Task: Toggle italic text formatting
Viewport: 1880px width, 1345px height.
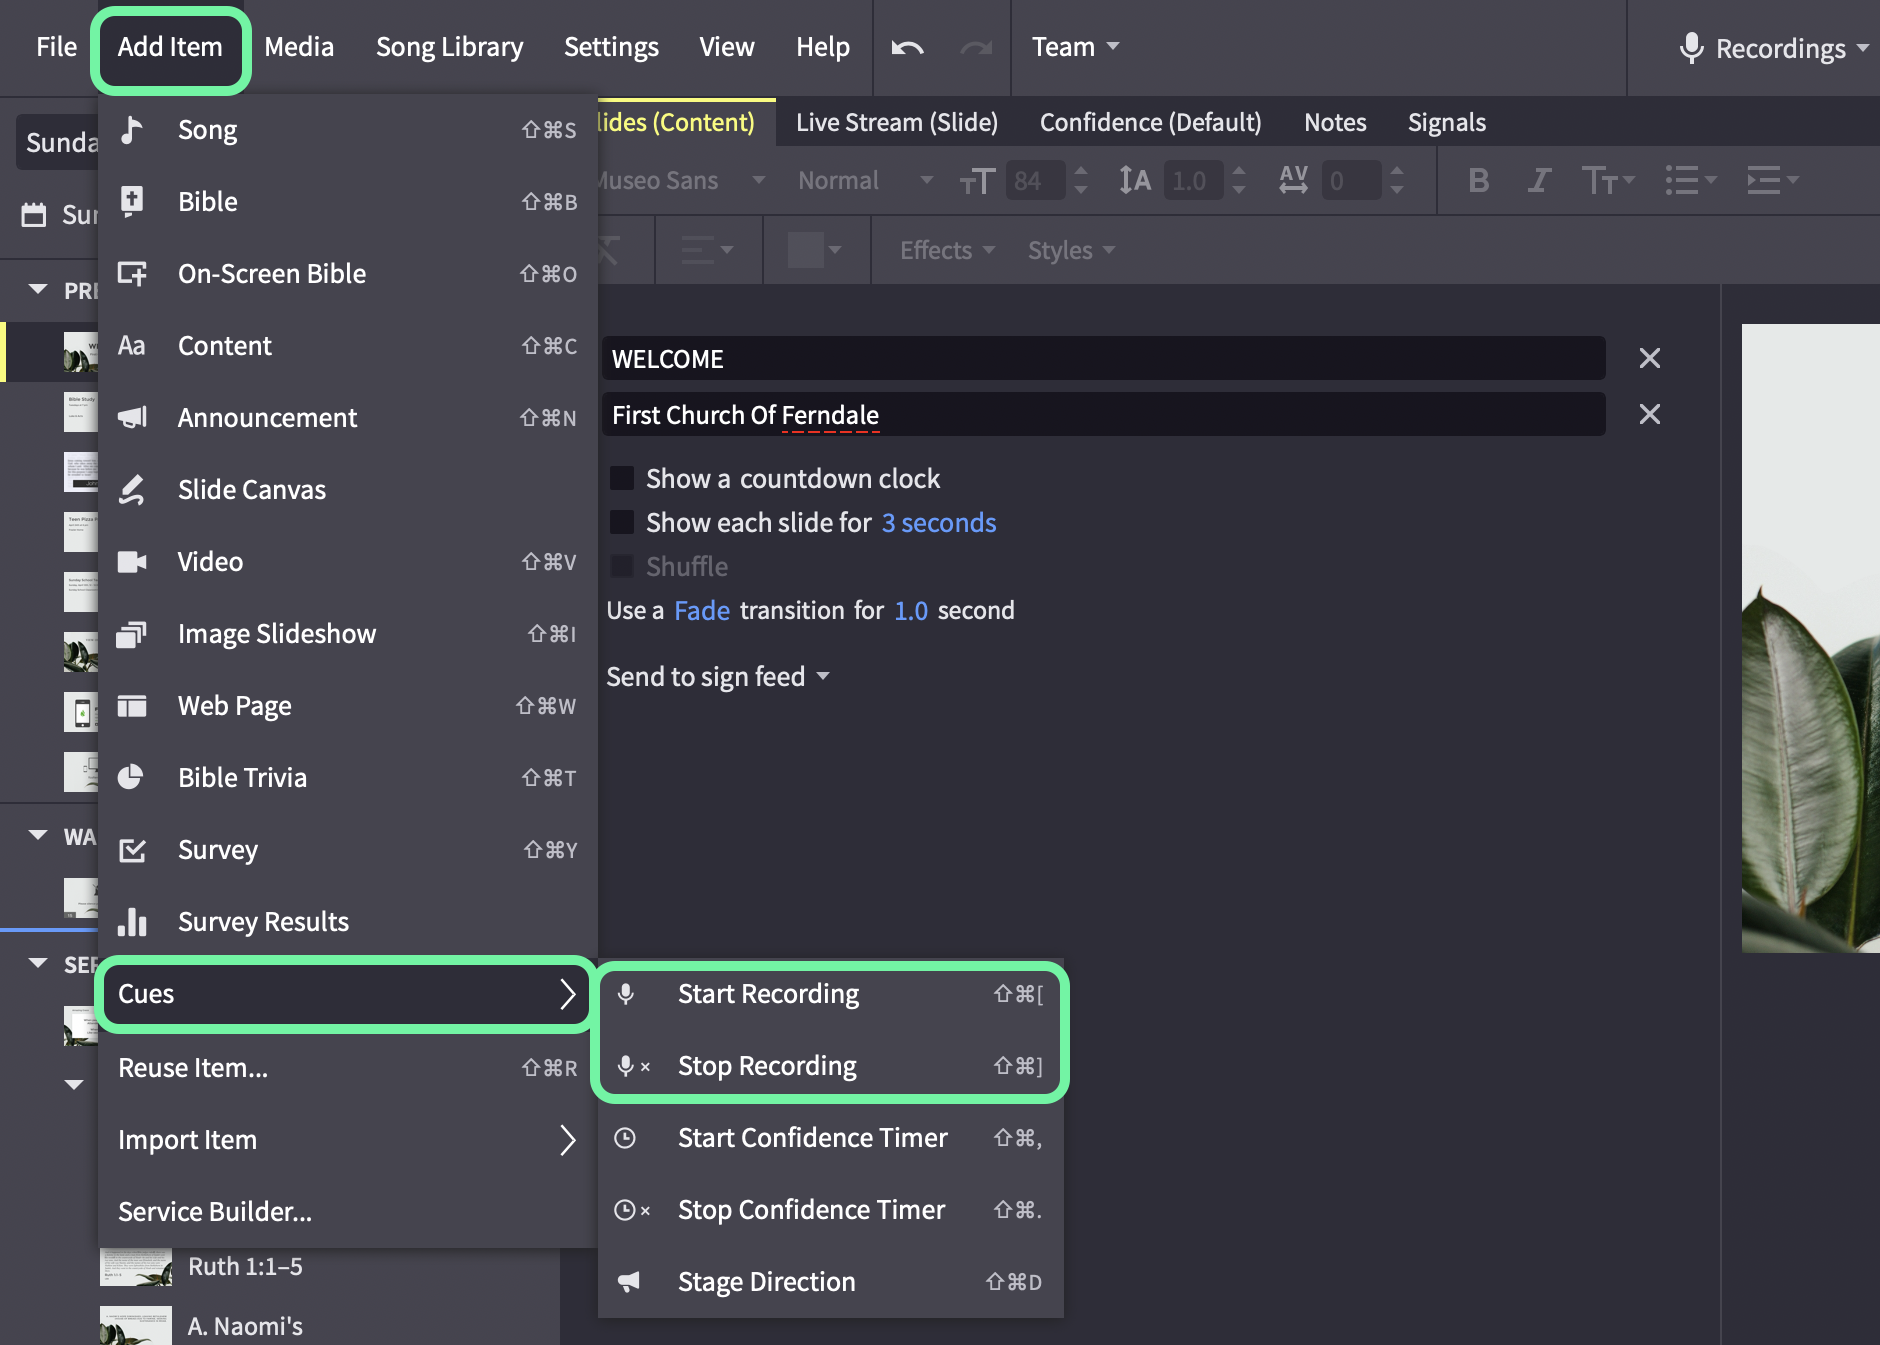Action: 1539,181
